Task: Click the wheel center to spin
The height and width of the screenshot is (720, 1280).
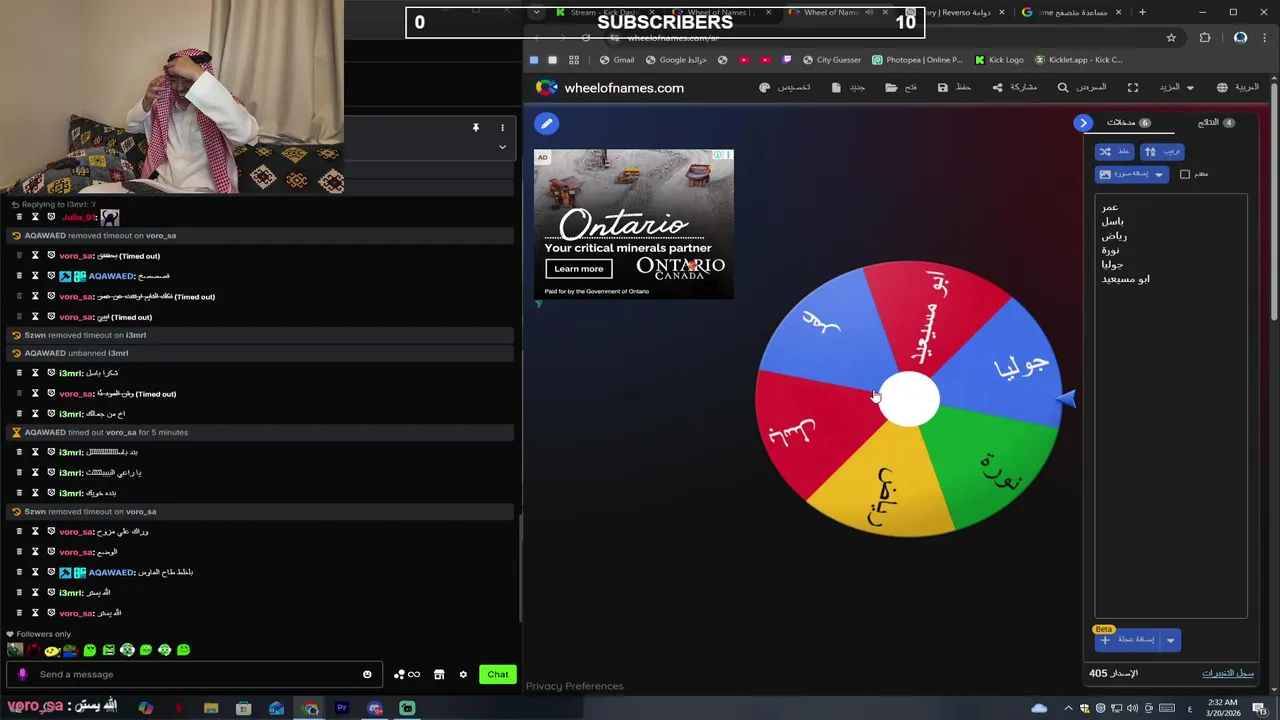Action: [909, 399]
